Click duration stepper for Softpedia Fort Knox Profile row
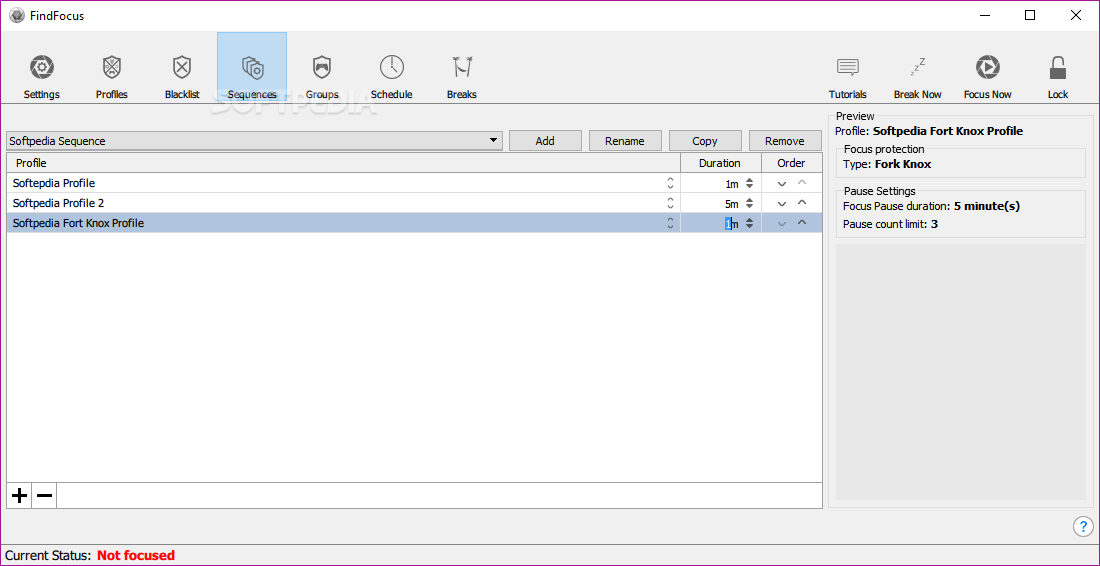The image size is (1100, 566). pos(749,224)
